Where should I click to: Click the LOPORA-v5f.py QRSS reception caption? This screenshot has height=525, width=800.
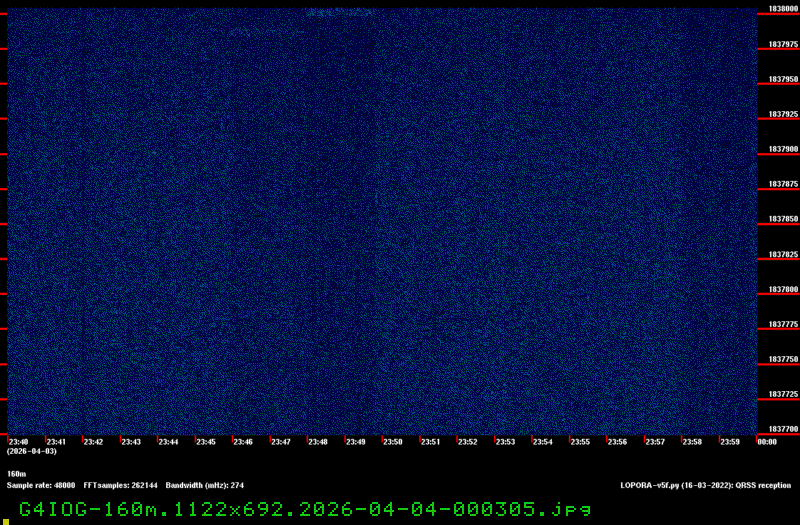tap(705, 484)
